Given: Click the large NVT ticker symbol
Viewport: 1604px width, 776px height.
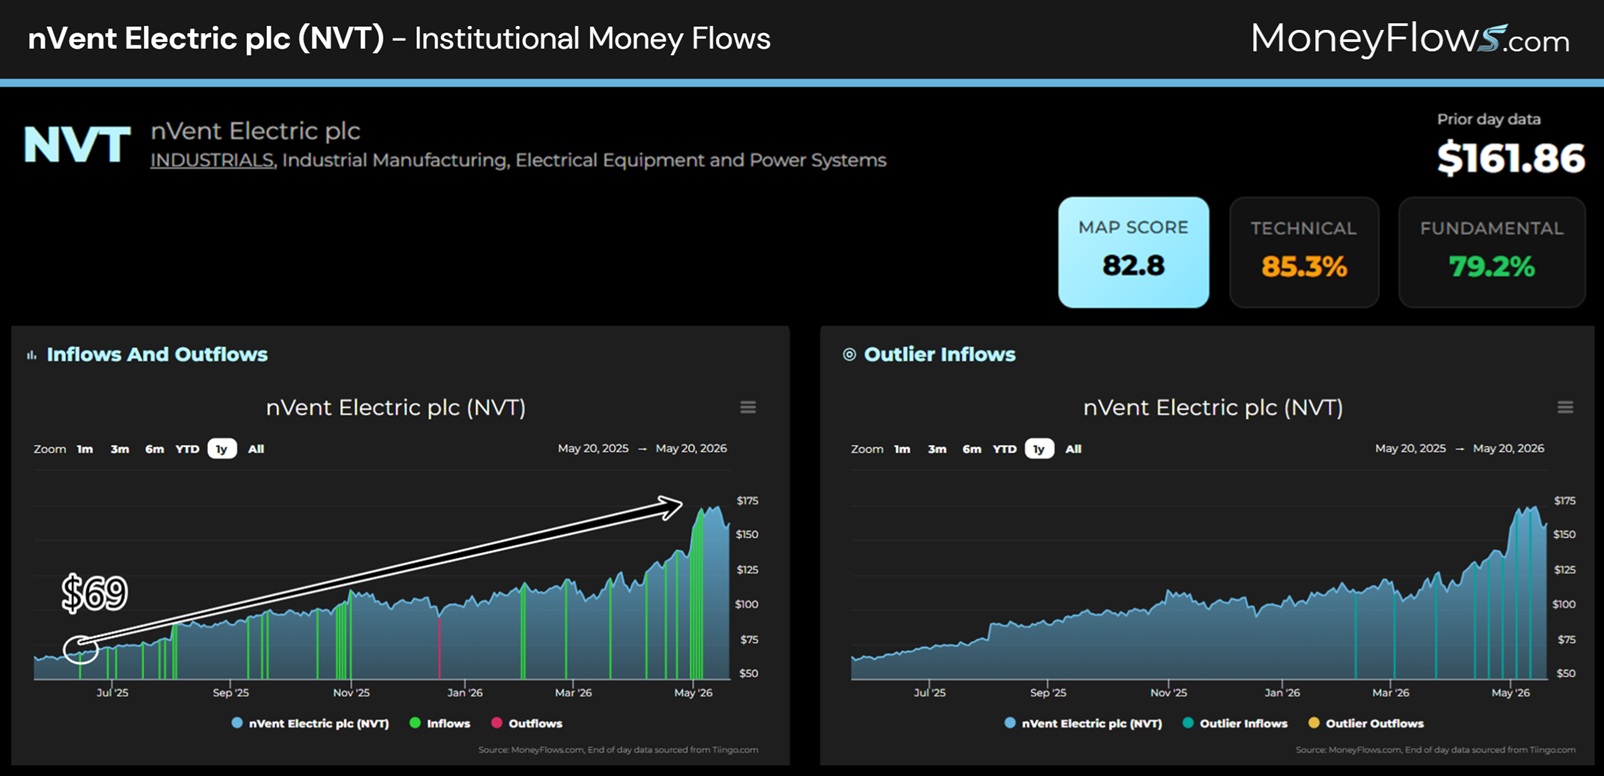Looking at the screenshot, I should (x=77, y=145).
